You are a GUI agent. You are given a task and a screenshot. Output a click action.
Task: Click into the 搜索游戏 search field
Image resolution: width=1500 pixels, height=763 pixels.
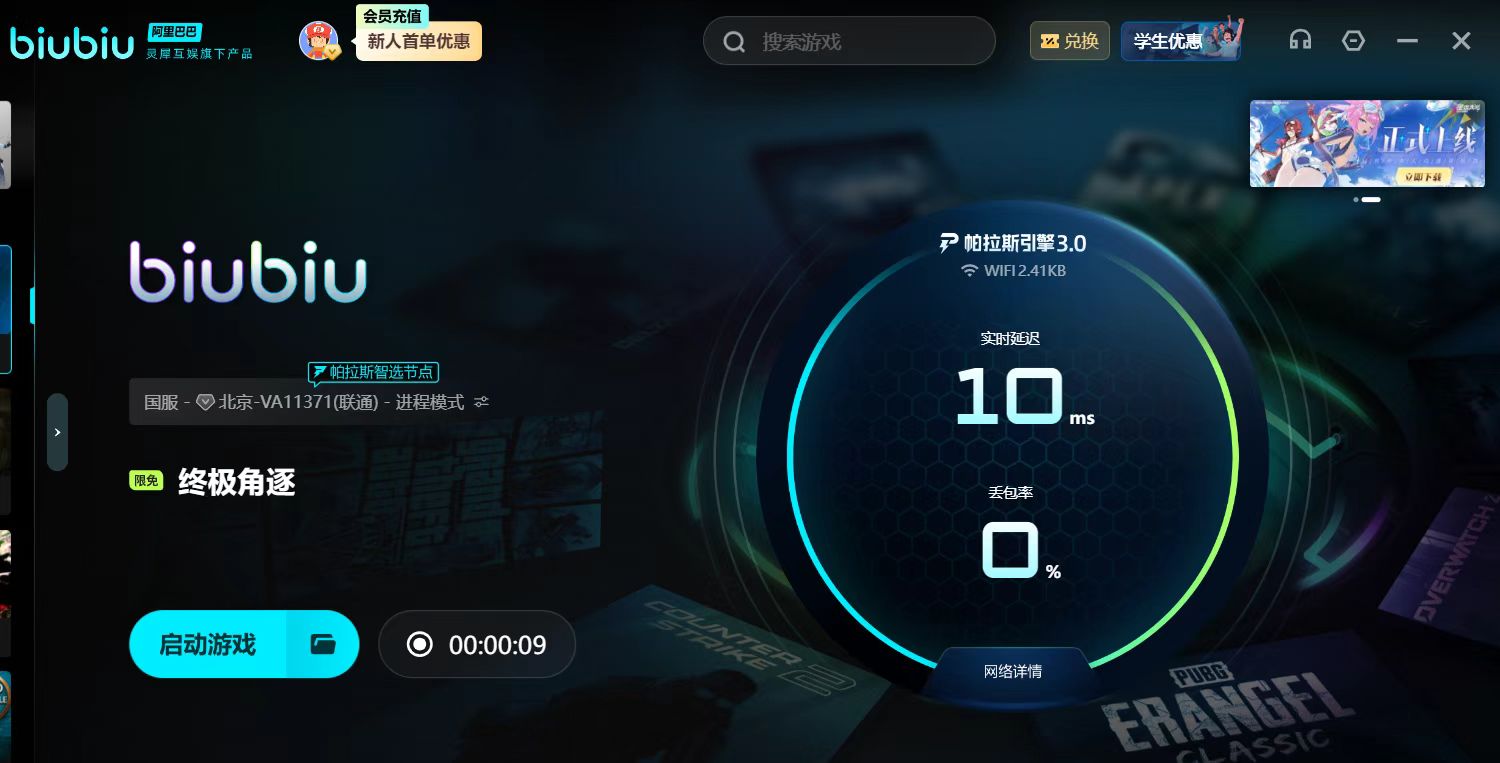pos(850,42)
